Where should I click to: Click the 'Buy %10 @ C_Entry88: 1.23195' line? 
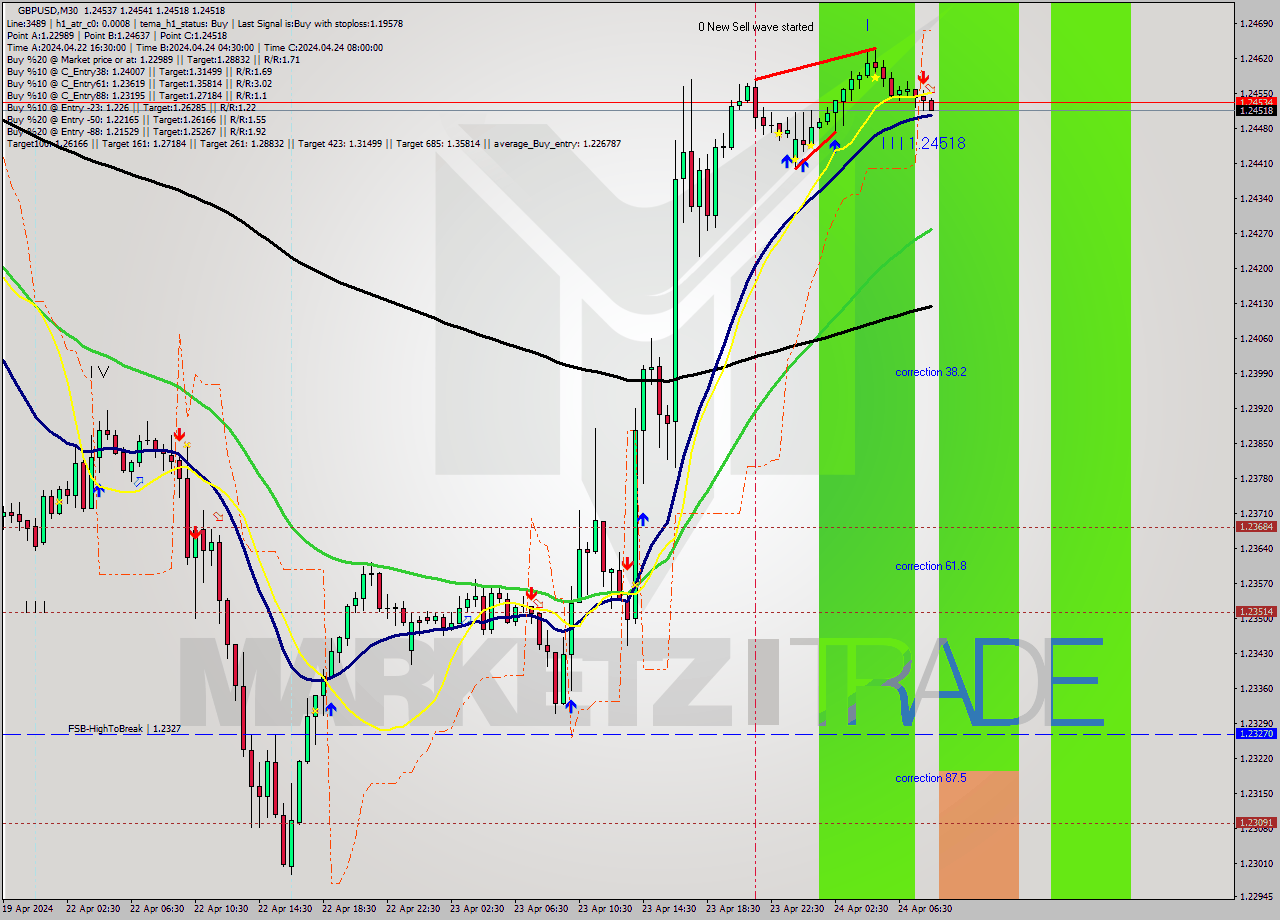click(135, 95)
